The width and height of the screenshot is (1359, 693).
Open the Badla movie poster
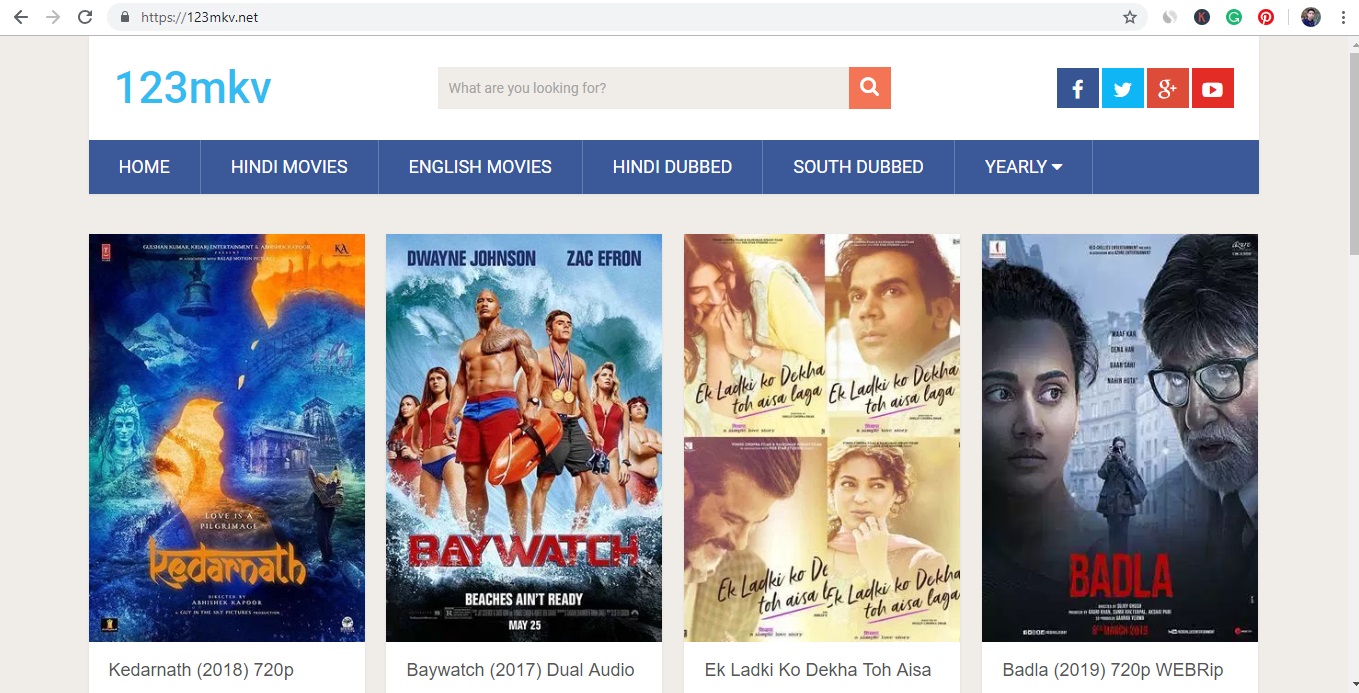tap(1120, 438)
